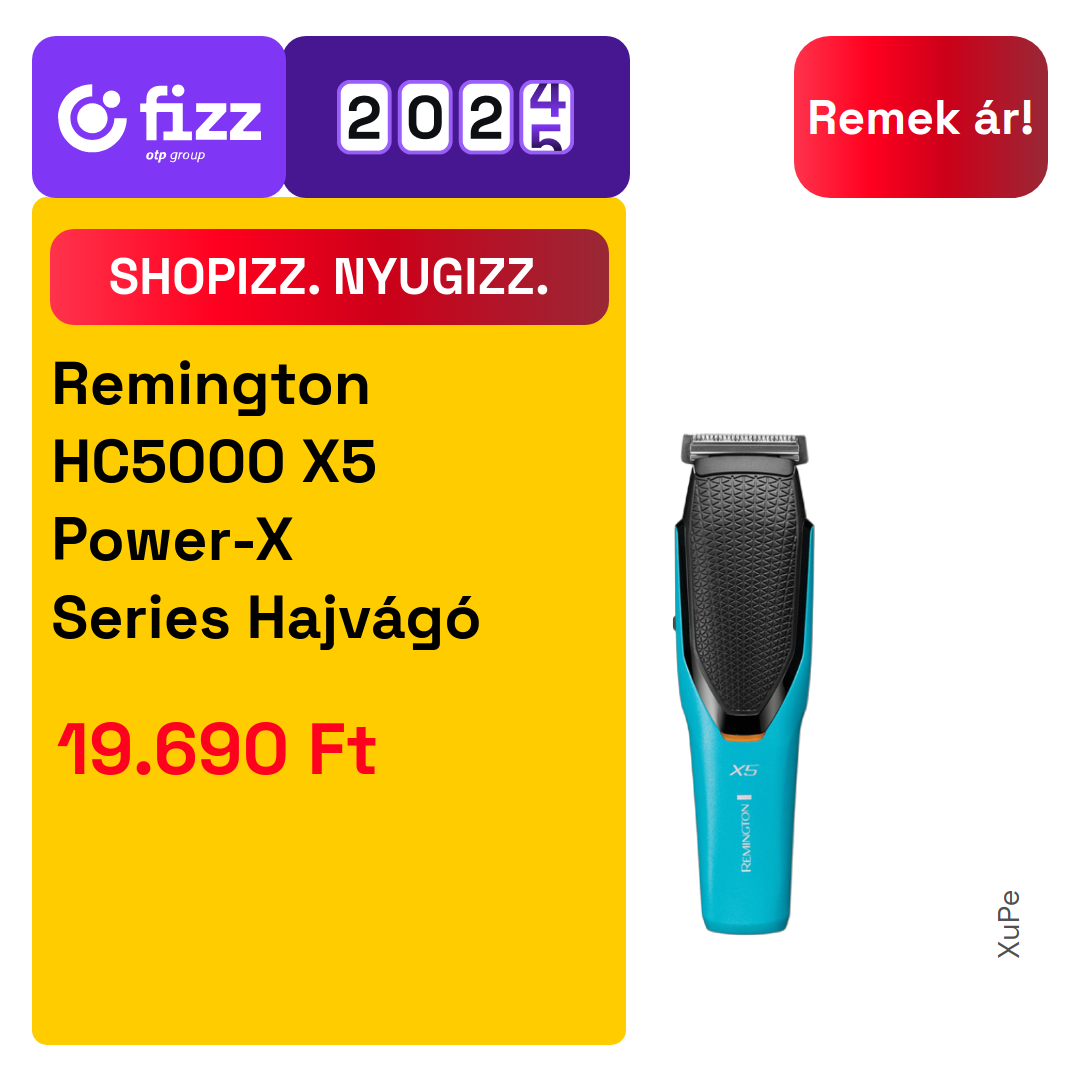Screen dimensions: 1080x1080
Task: Select the 'Remington' product title line
Action: 211,387
